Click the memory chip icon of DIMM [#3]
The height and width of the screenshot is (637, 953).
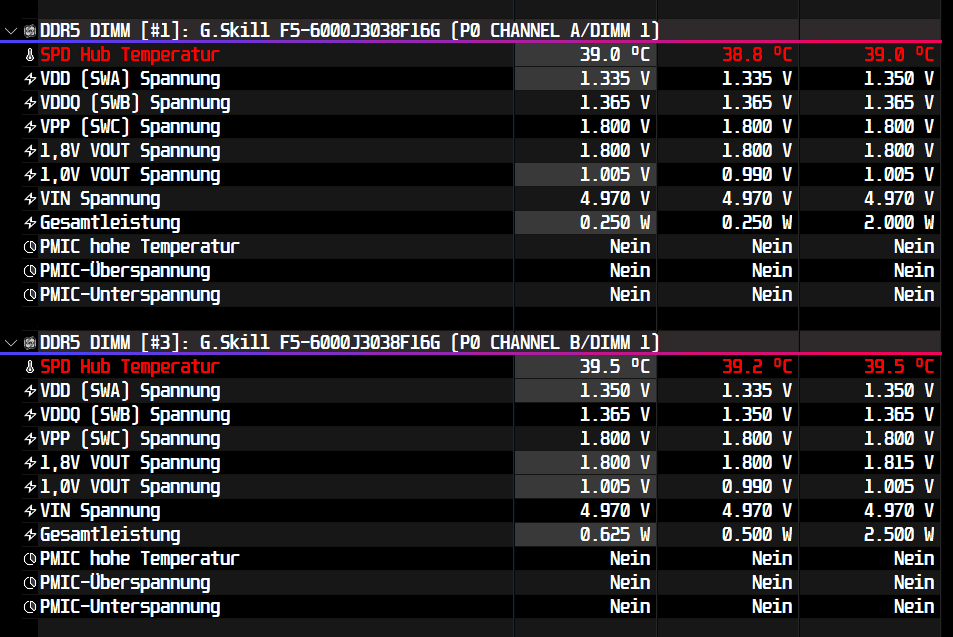(x=30, y=343)
